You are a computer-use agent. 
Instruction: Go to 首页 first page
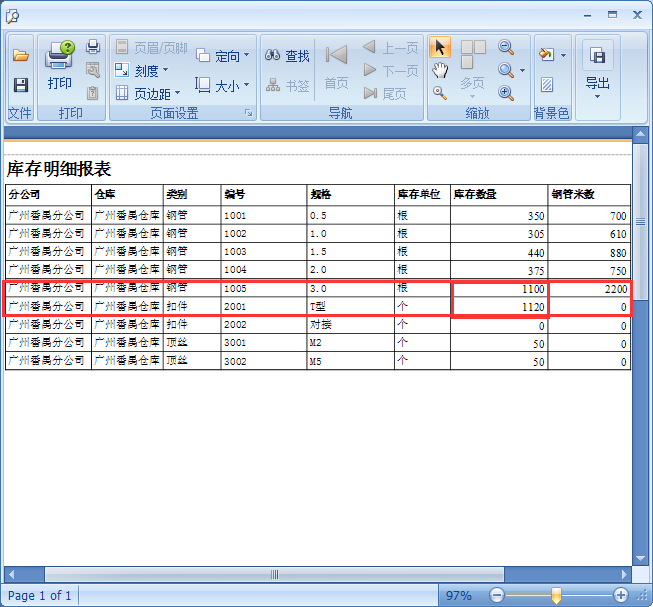point(336,67)
